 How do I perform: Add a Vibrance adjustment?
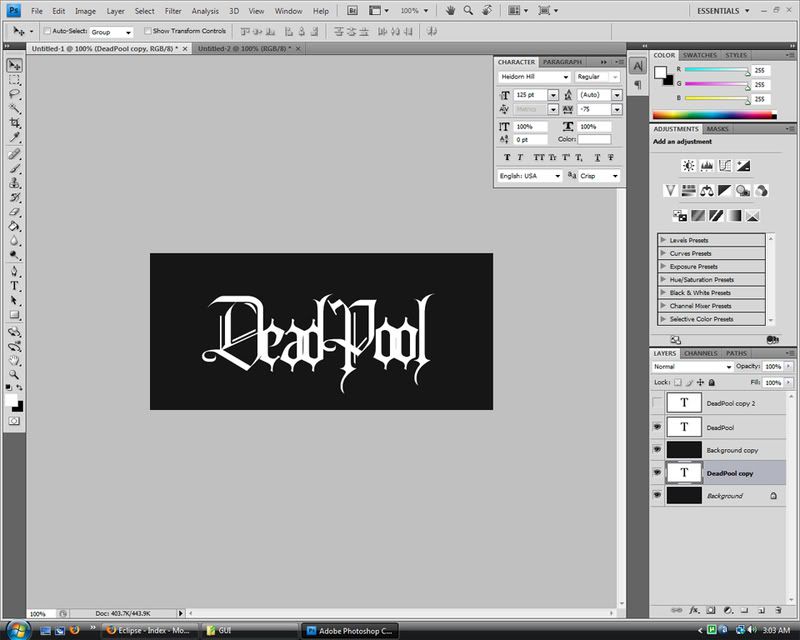tap(670, 191)
